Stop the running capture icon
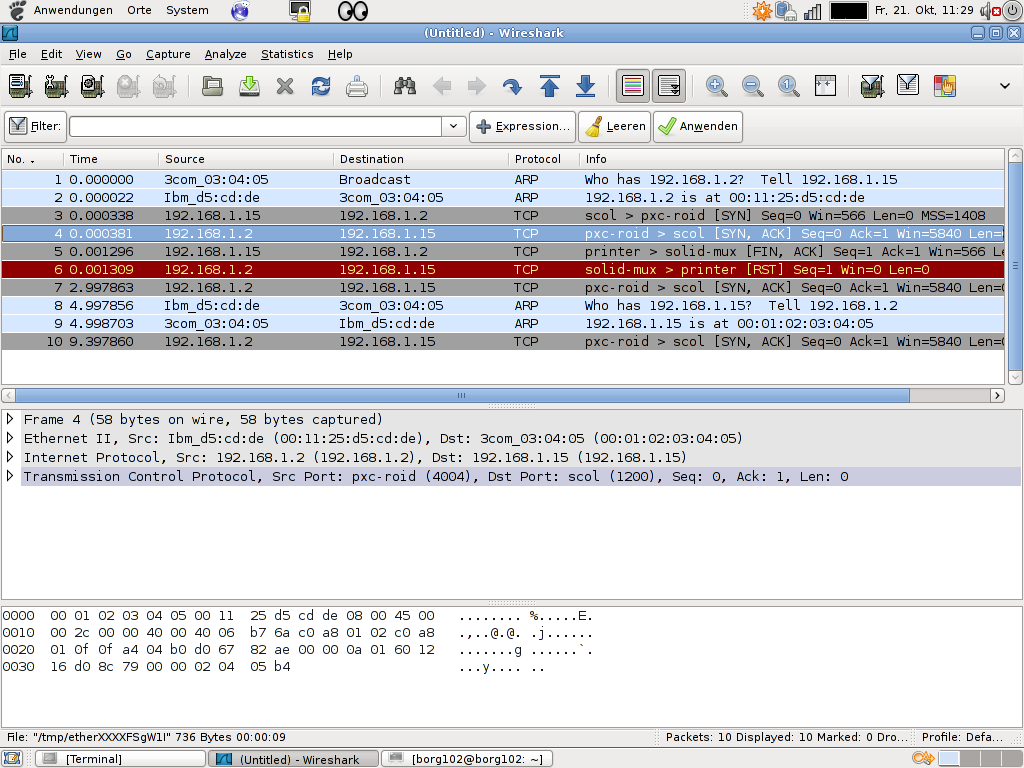This screenshot has height=768, width=1024. pos(128,86)
